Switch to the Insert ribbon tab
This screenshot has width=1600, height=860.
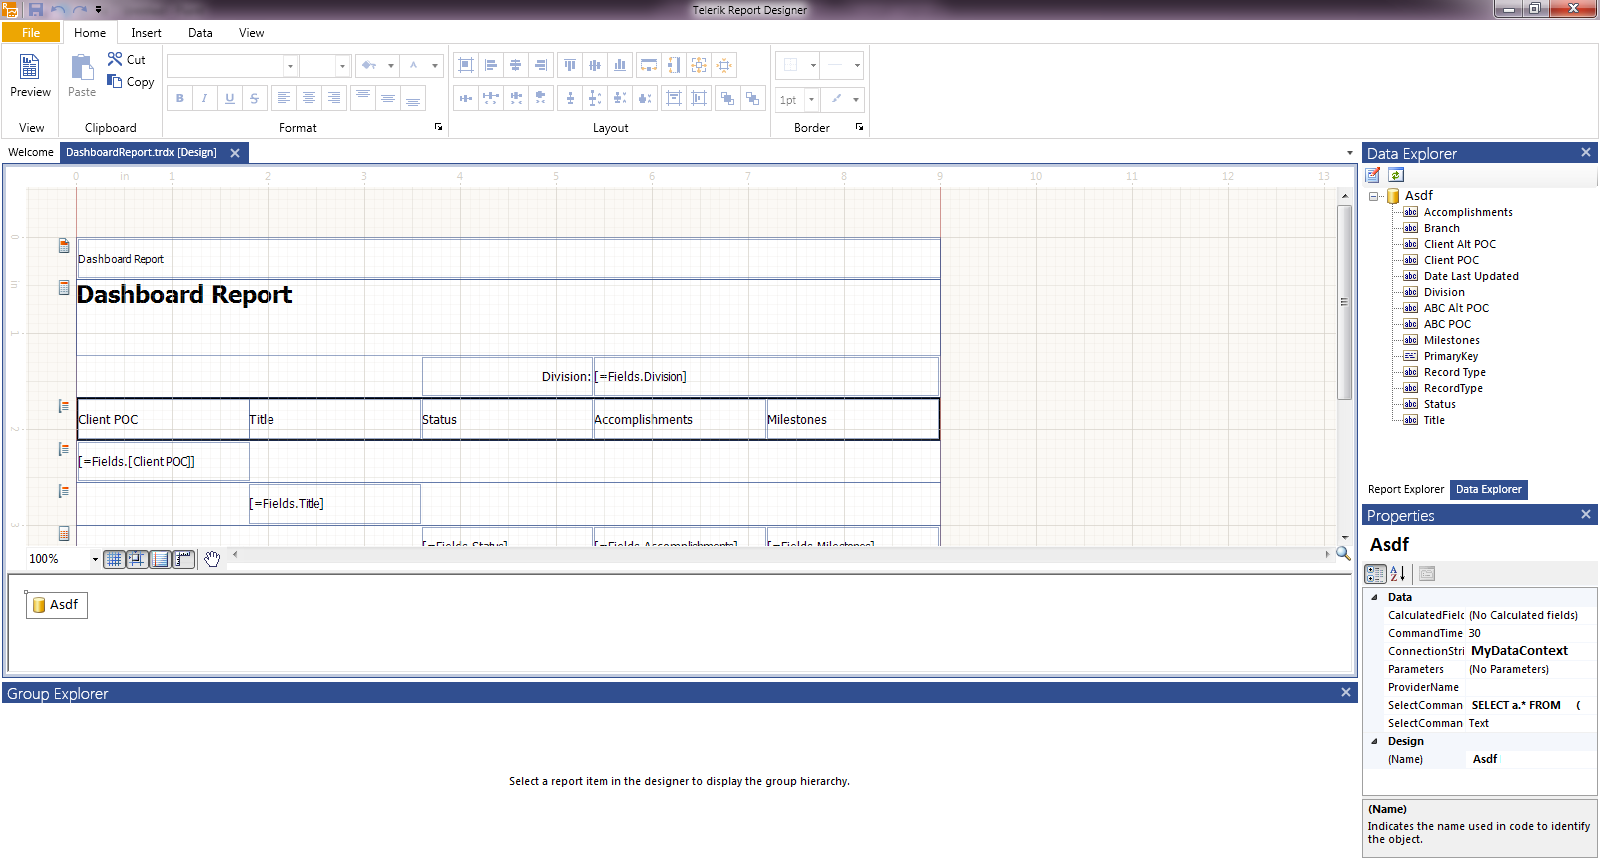[x=146, y=32]
